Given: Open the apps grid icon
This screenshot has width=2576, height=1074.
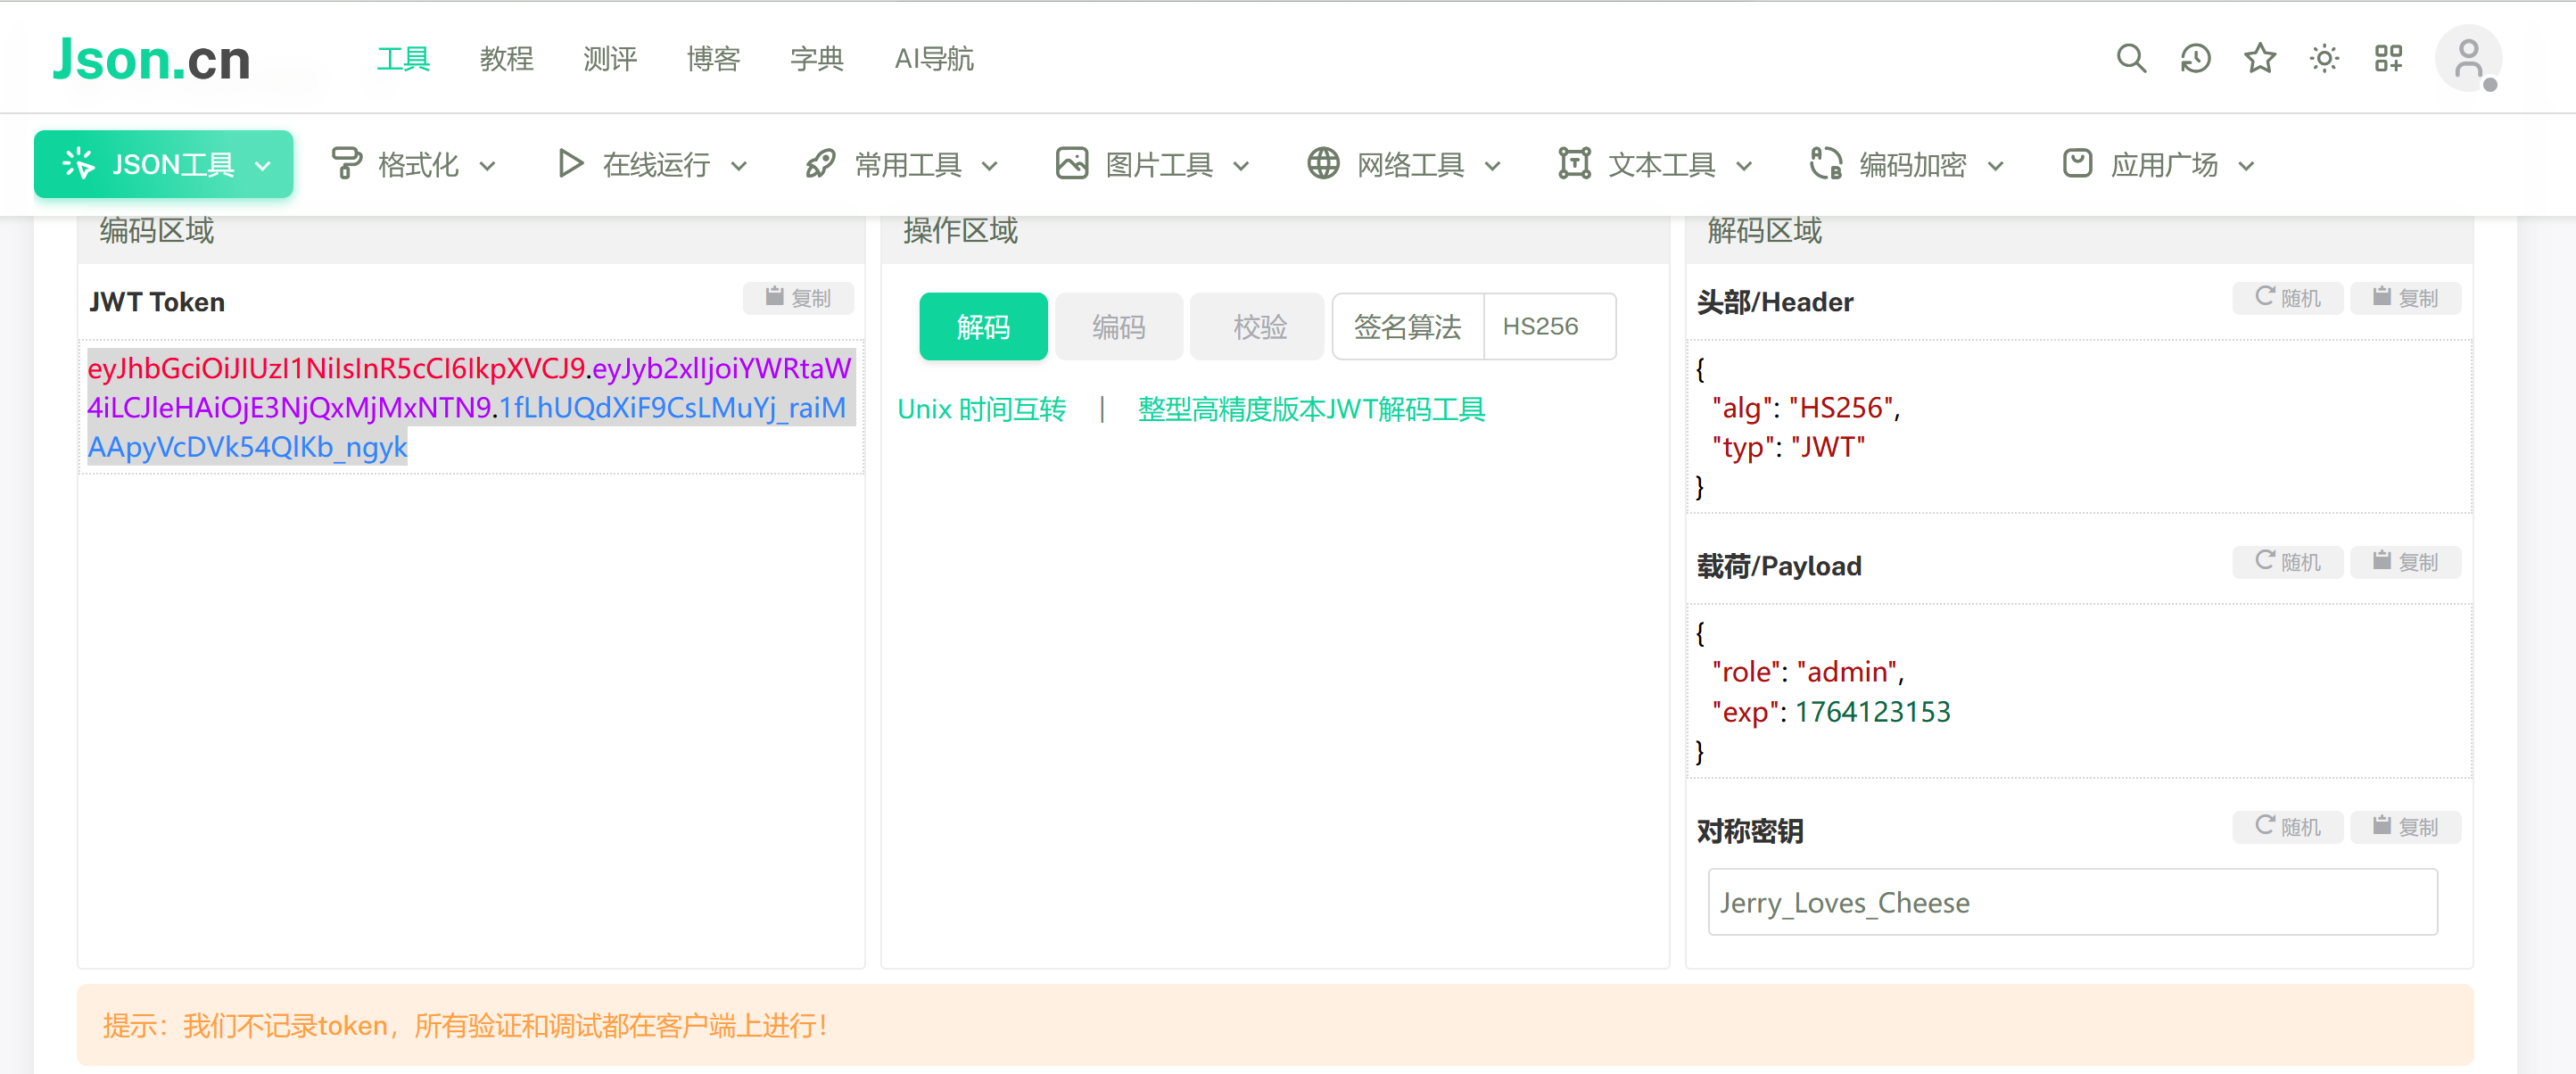Looking at the screenshot, I should [2388, 58].
